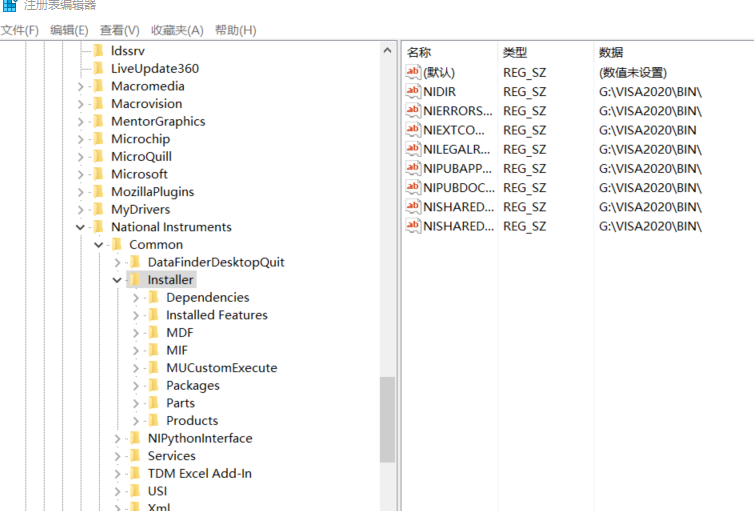Click the G:\VISA2020\BIN data of NIEXTCO
This screenshot has width=754, height=511.
(x=647, y=130)
